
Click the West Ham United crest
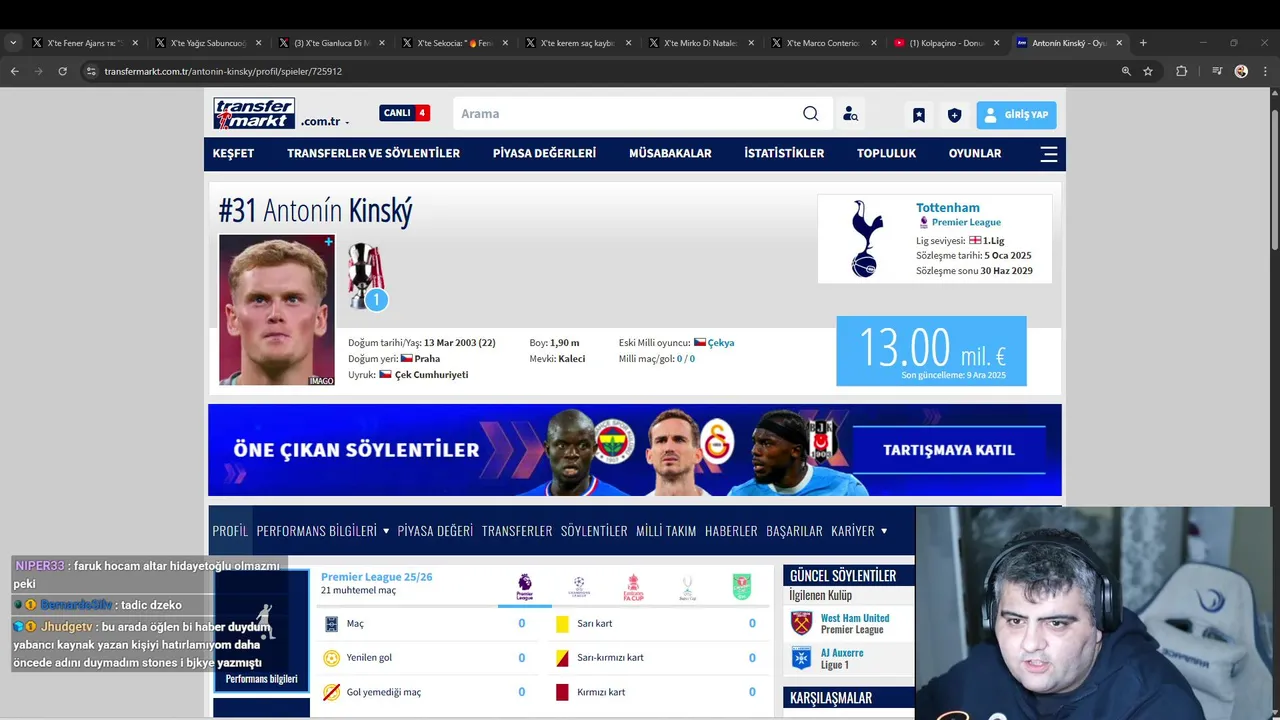pos(801,623)
